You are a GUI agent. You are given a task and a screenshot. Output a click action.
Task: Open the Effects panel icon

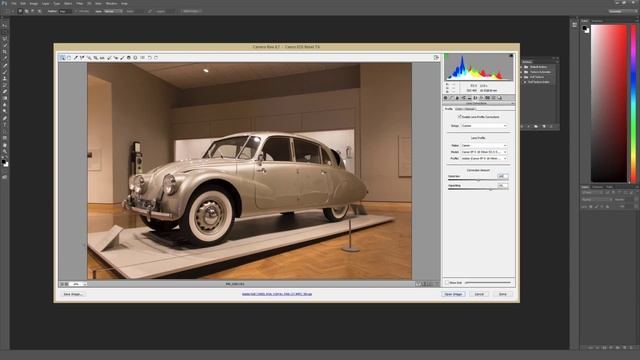pos(481,98)
